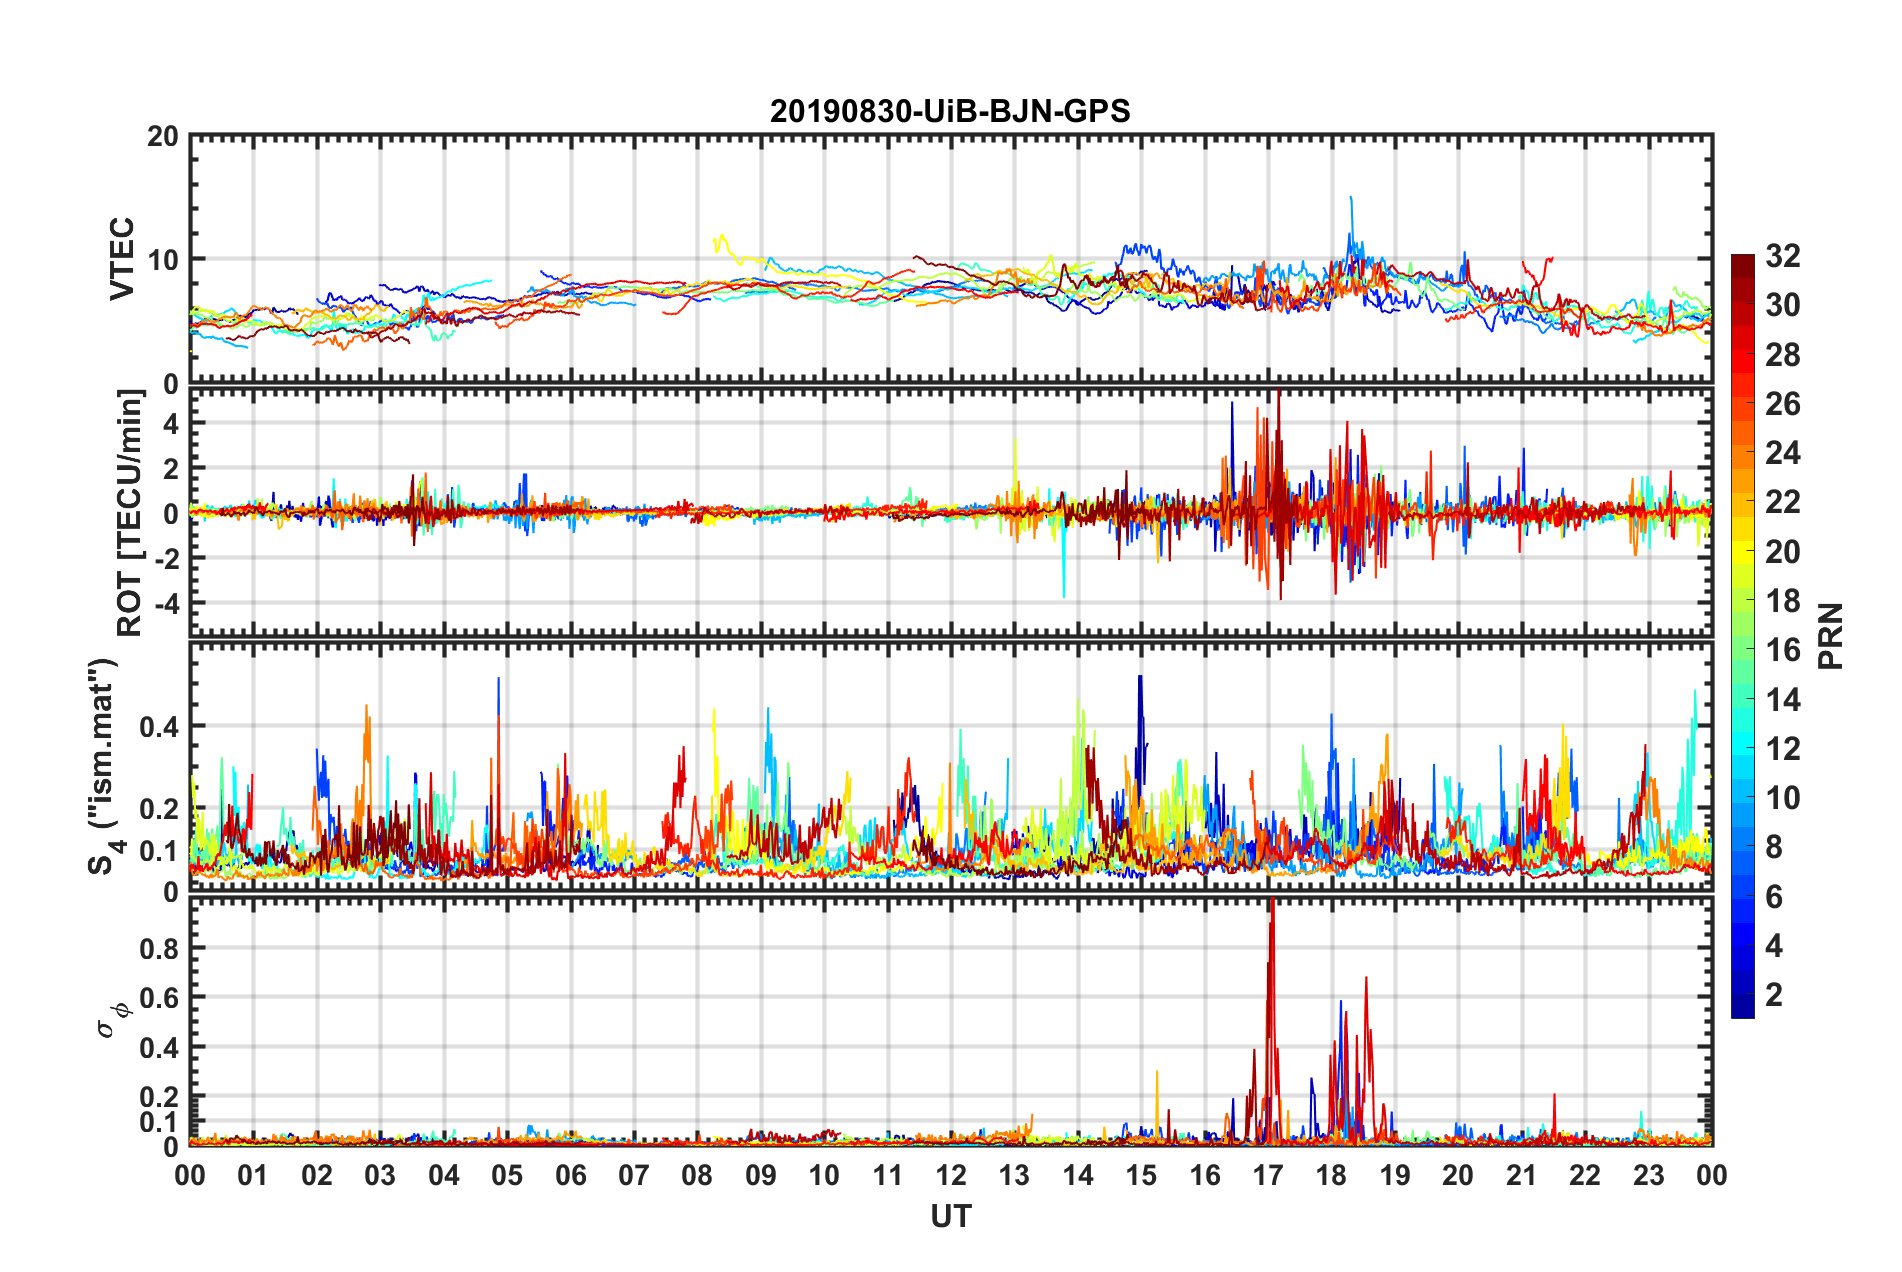Click the S4 ("ism.mat") axis label
1902x1272 pixels.
pyautogui.click(x=104, y=767)
